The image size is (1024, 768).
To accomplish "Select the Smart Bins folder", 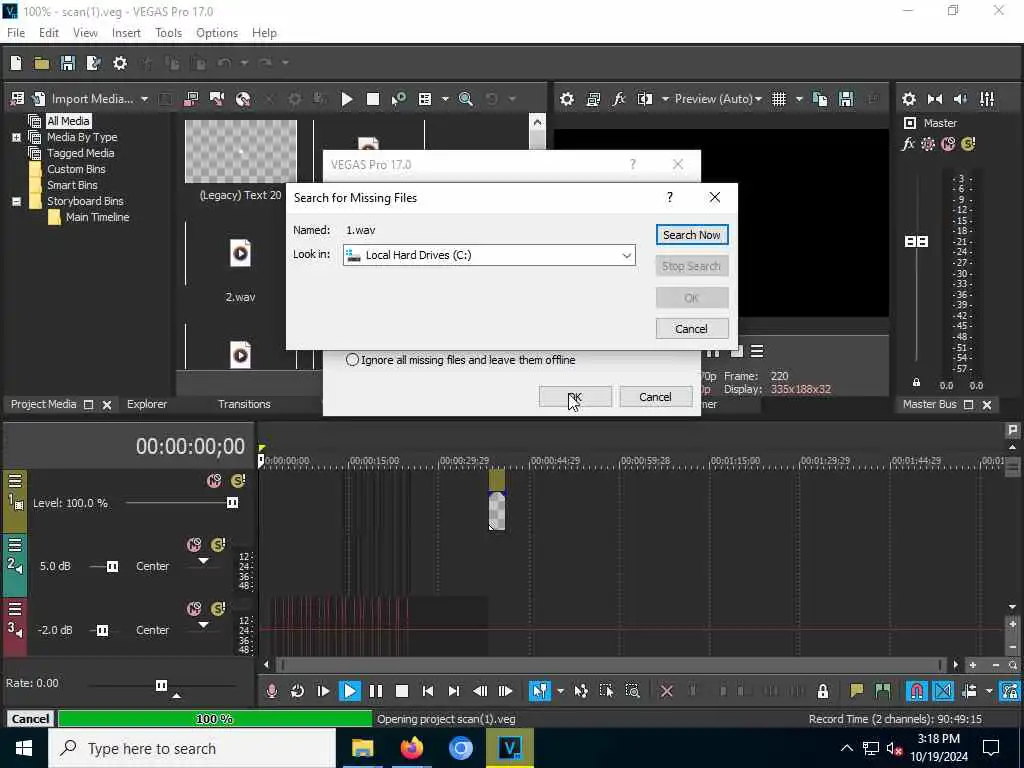I will pyautogui.click(x=72, y=185).
